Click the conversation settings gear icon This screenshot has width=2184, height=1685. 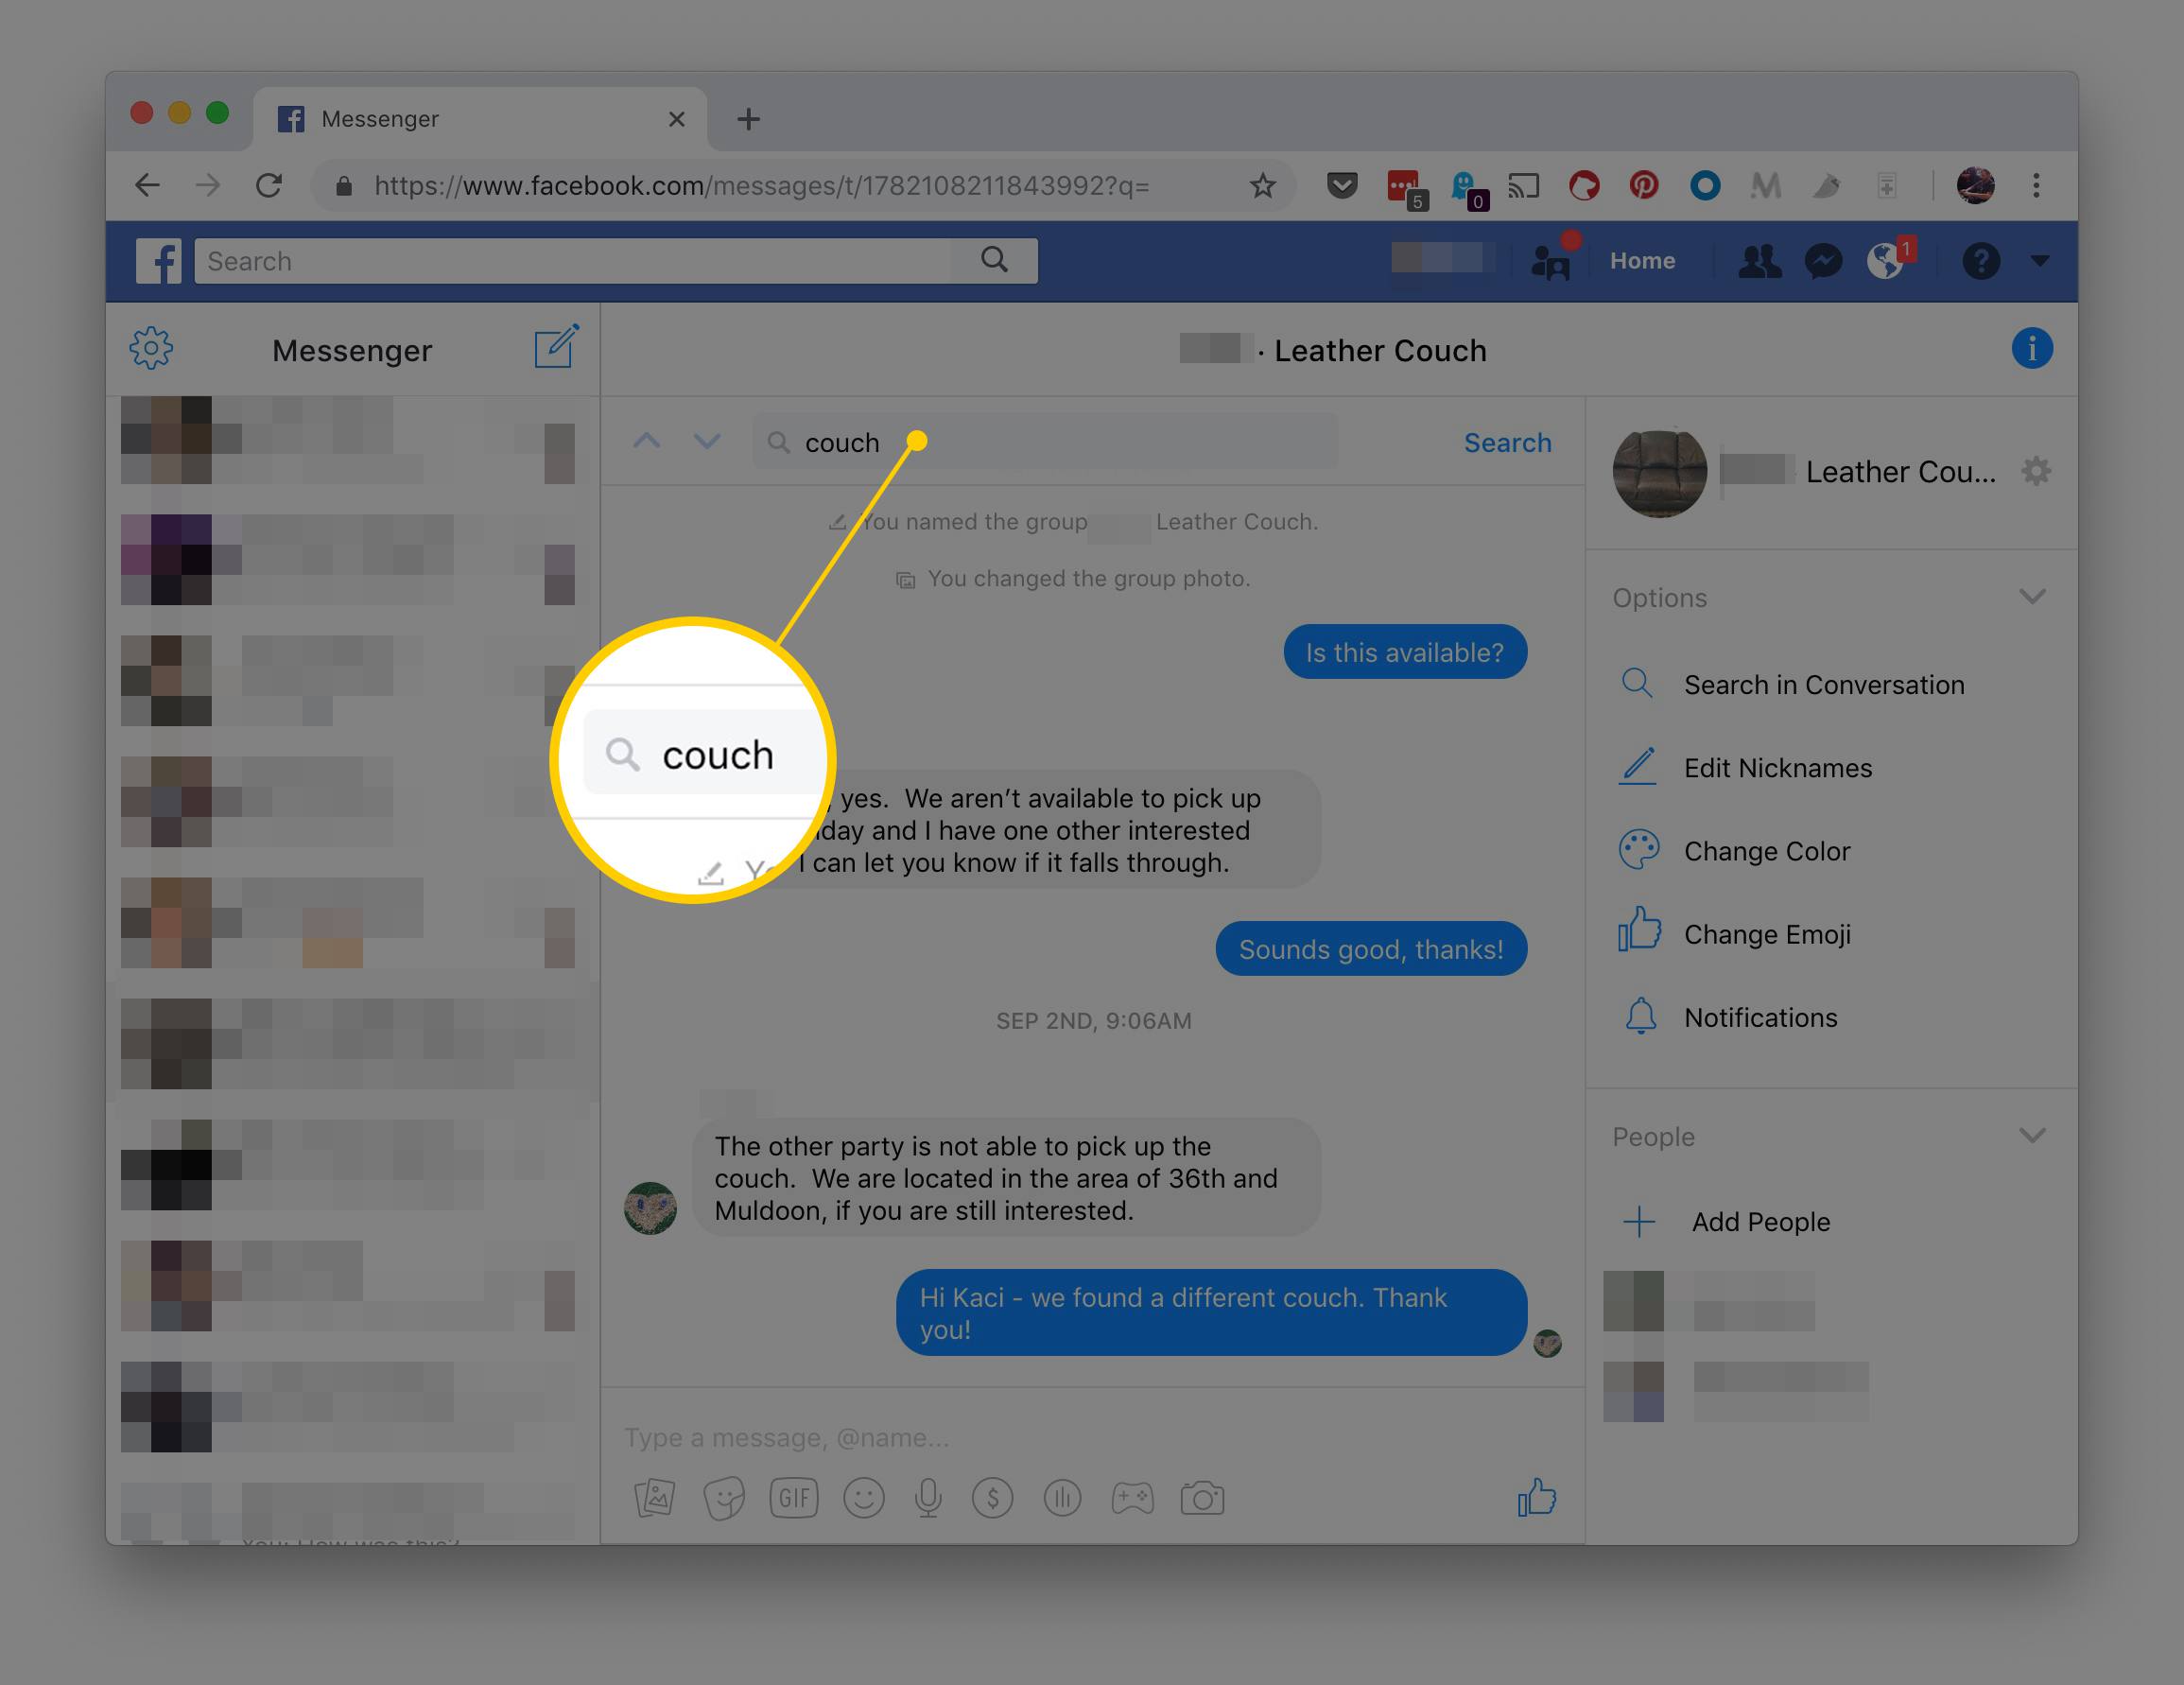[x=2037, y=471]
